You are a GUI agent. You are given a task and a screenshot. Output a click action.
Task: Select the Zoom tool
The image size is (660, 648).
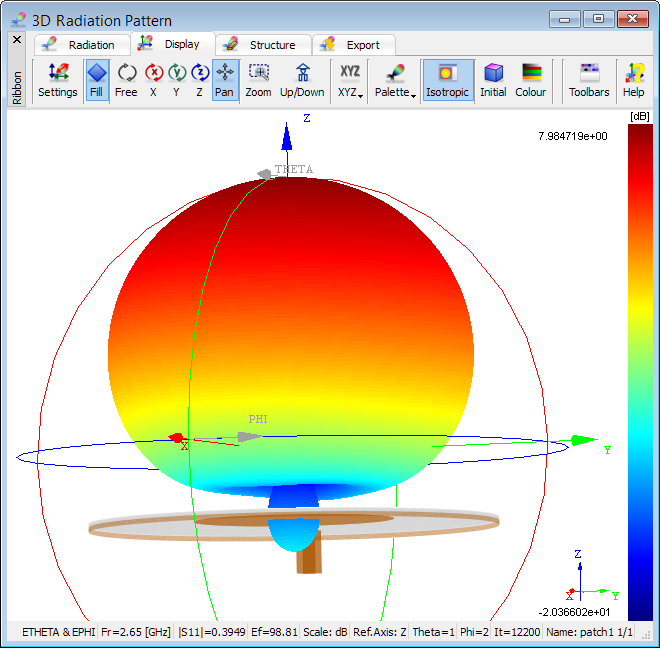258,80
